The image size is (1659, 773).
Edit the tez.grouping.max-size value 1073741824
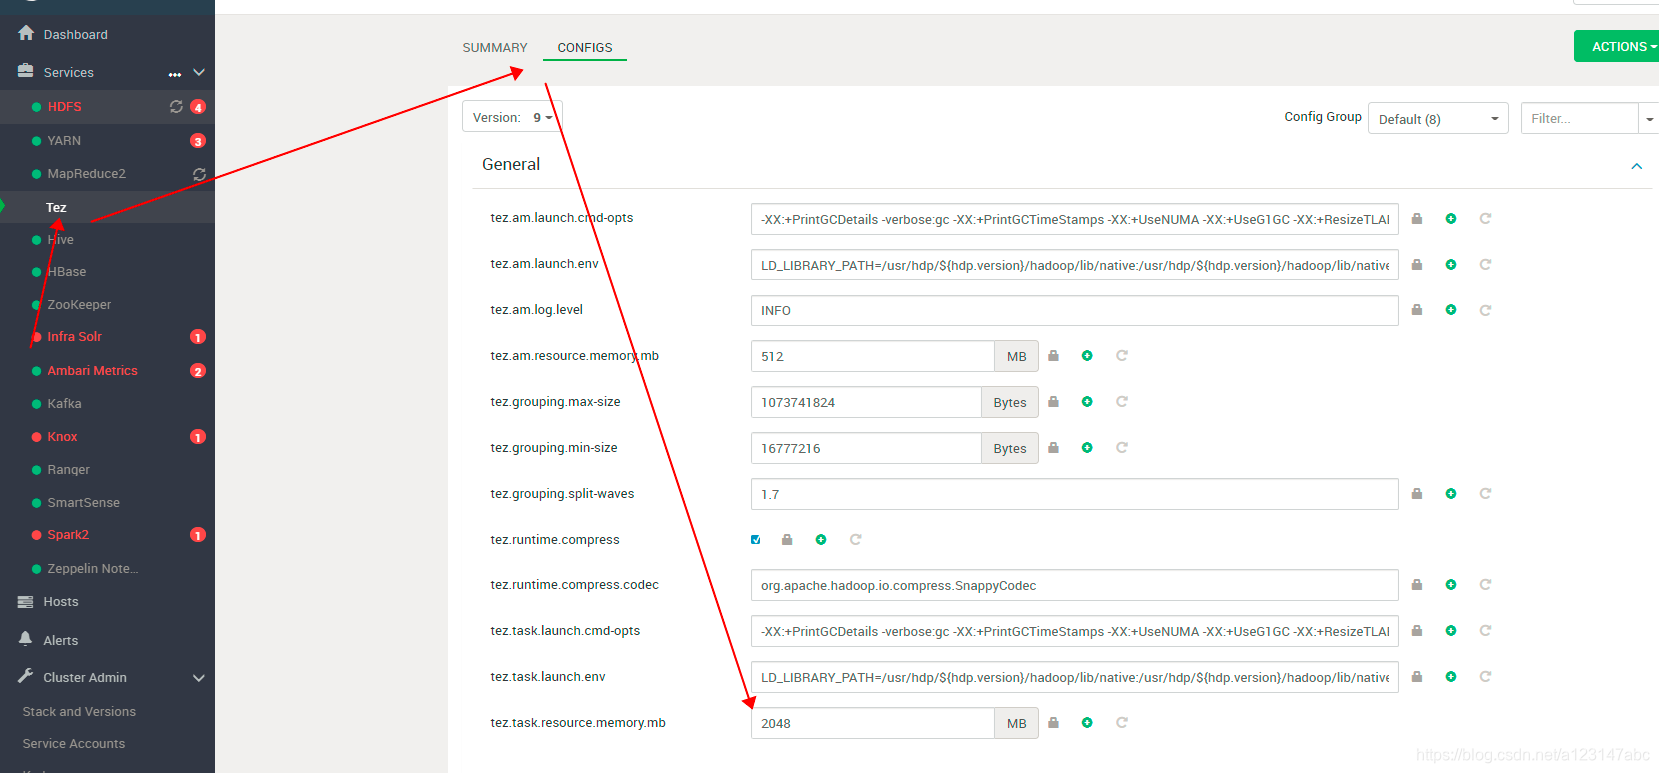(866, 402)
